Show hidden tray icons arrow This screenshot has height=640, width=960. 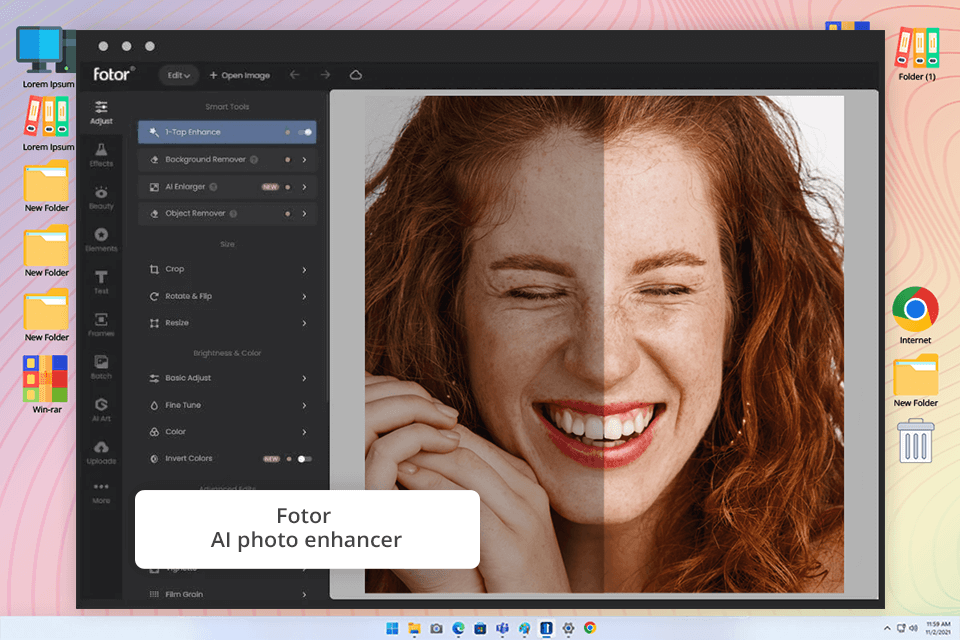pyautogui.click(x=887, y=628)
